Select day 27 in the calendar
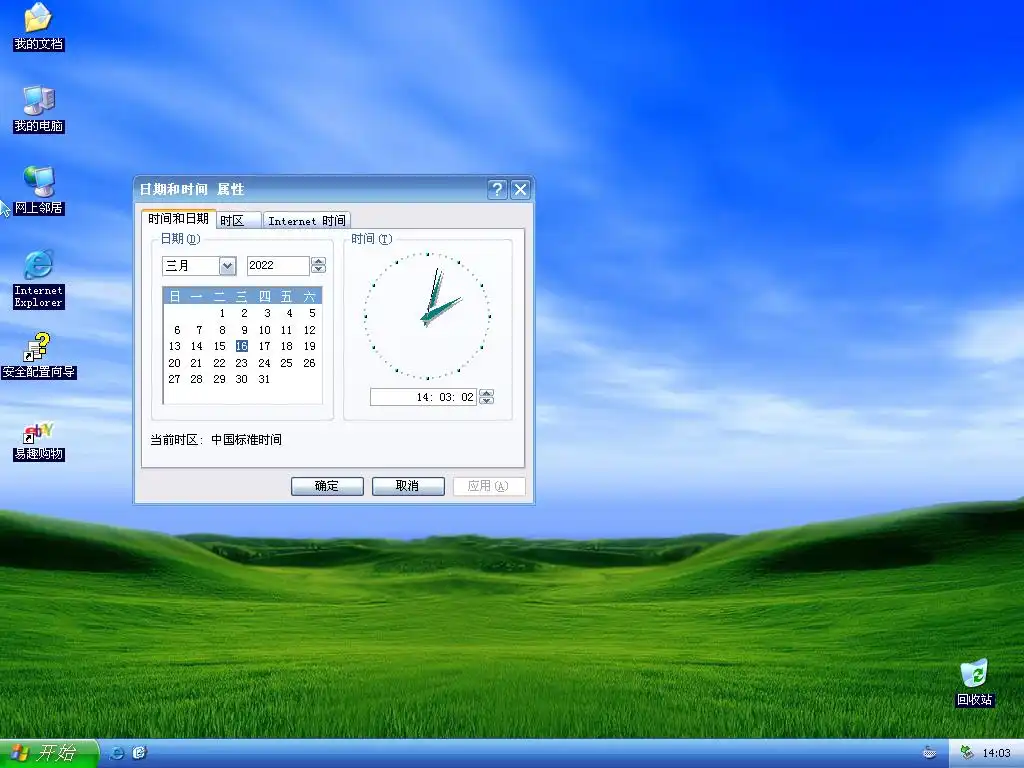The height and width of the screenshot is (768, 1024). [174, 379]
